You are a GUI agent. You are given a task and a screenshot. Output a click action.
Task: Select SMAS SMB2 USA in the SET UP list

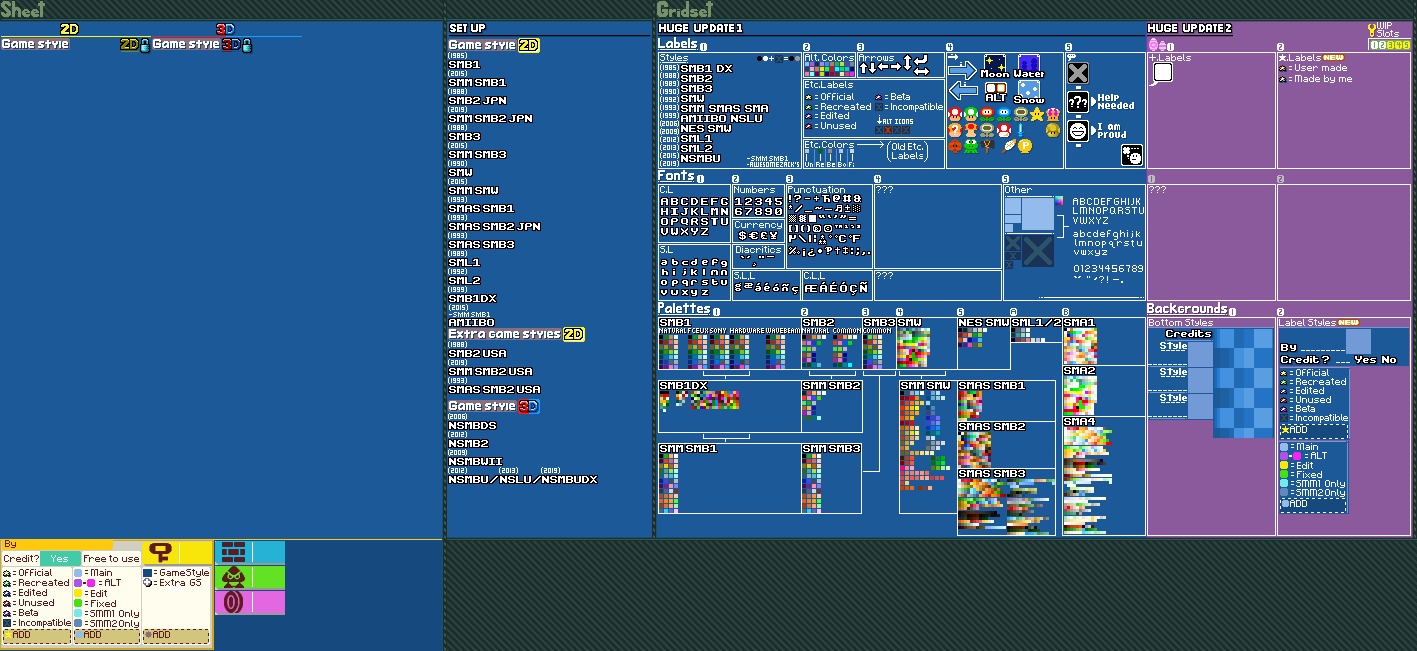494,389
